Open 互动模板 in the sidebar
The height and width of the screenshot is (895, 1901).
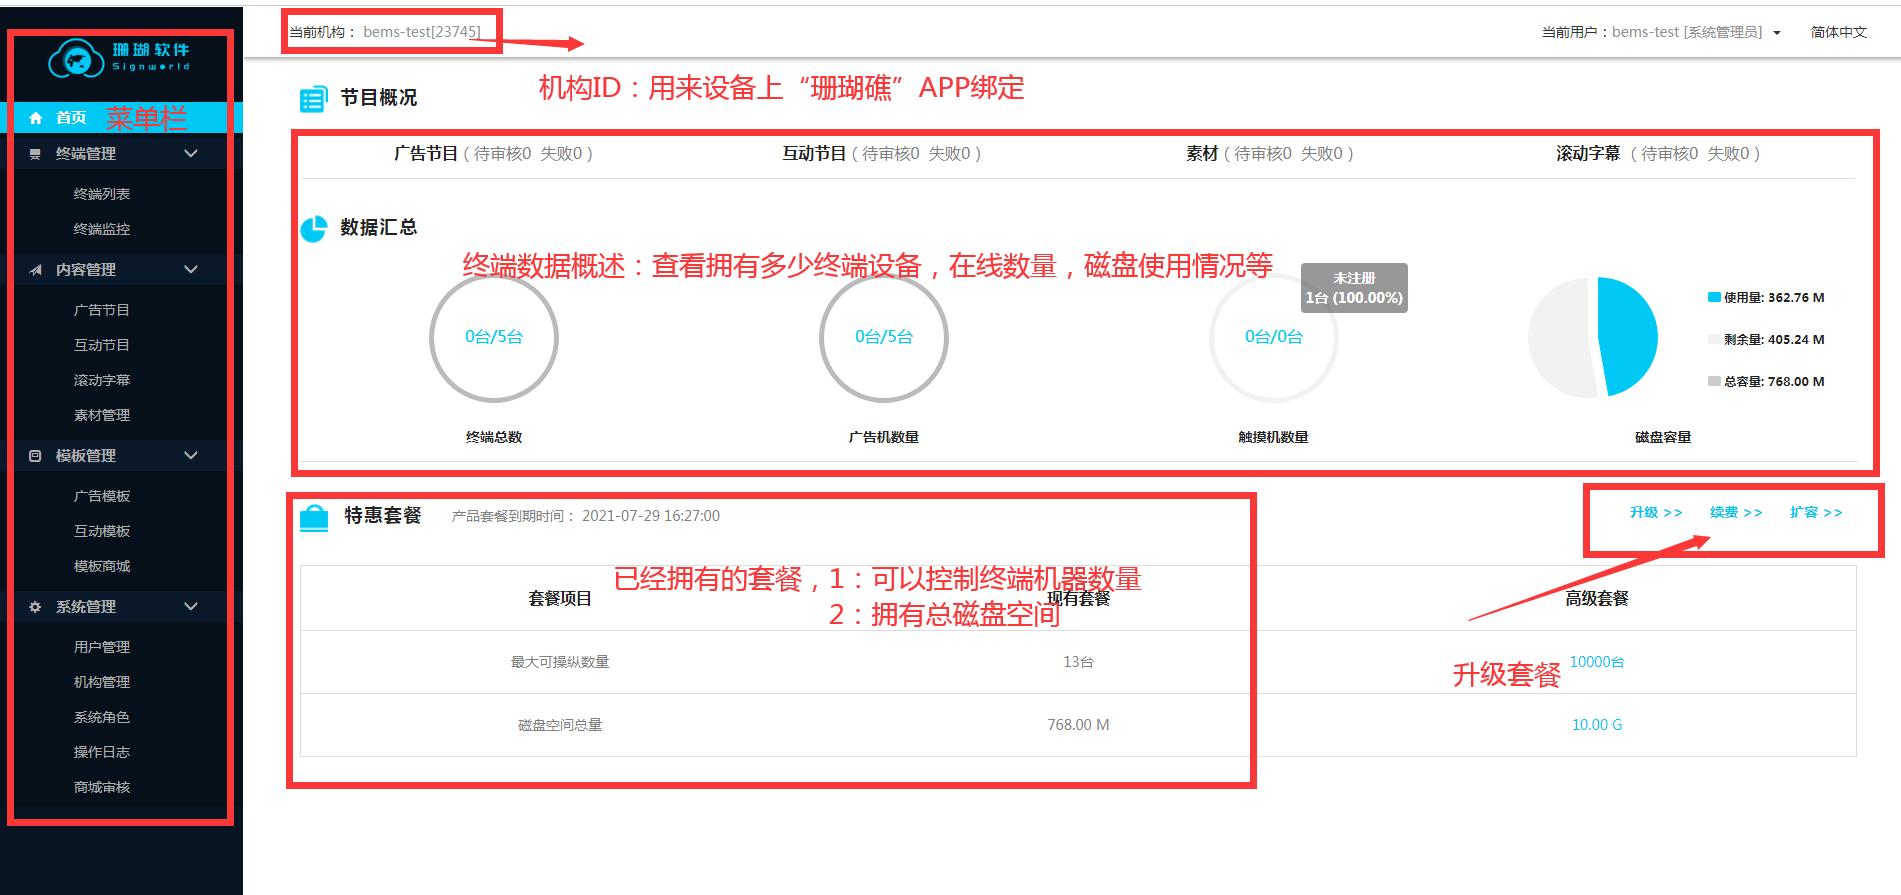102,531
